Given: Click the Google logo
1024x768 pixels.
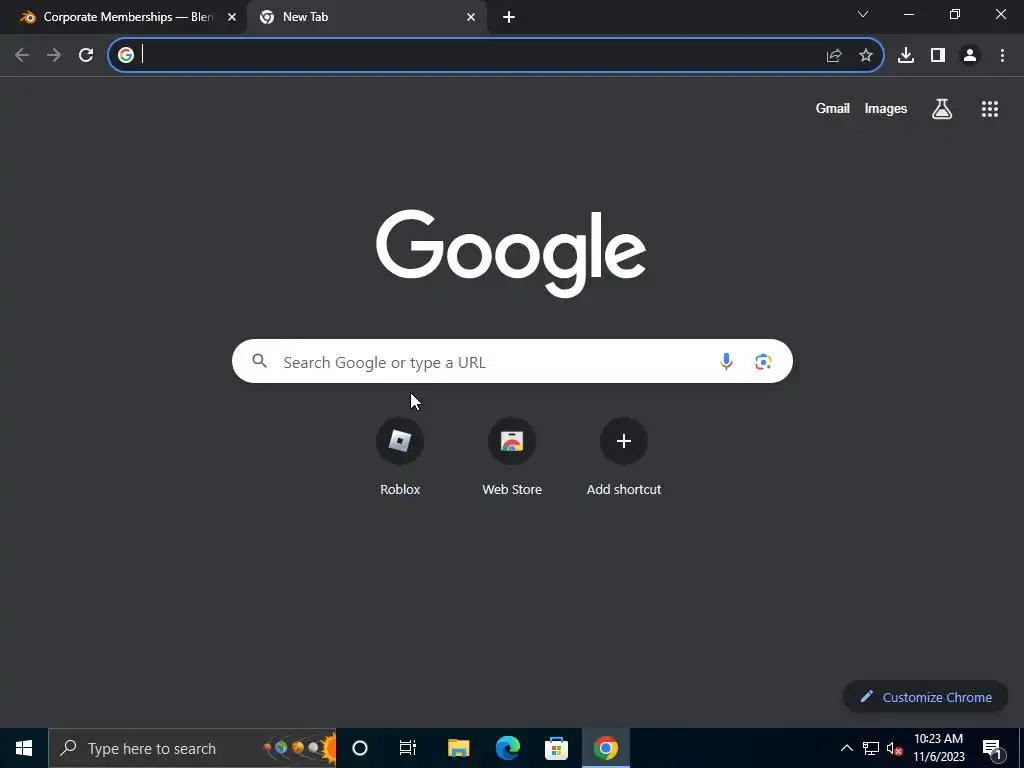Looking at the screenshot, I should pos(511,253).
